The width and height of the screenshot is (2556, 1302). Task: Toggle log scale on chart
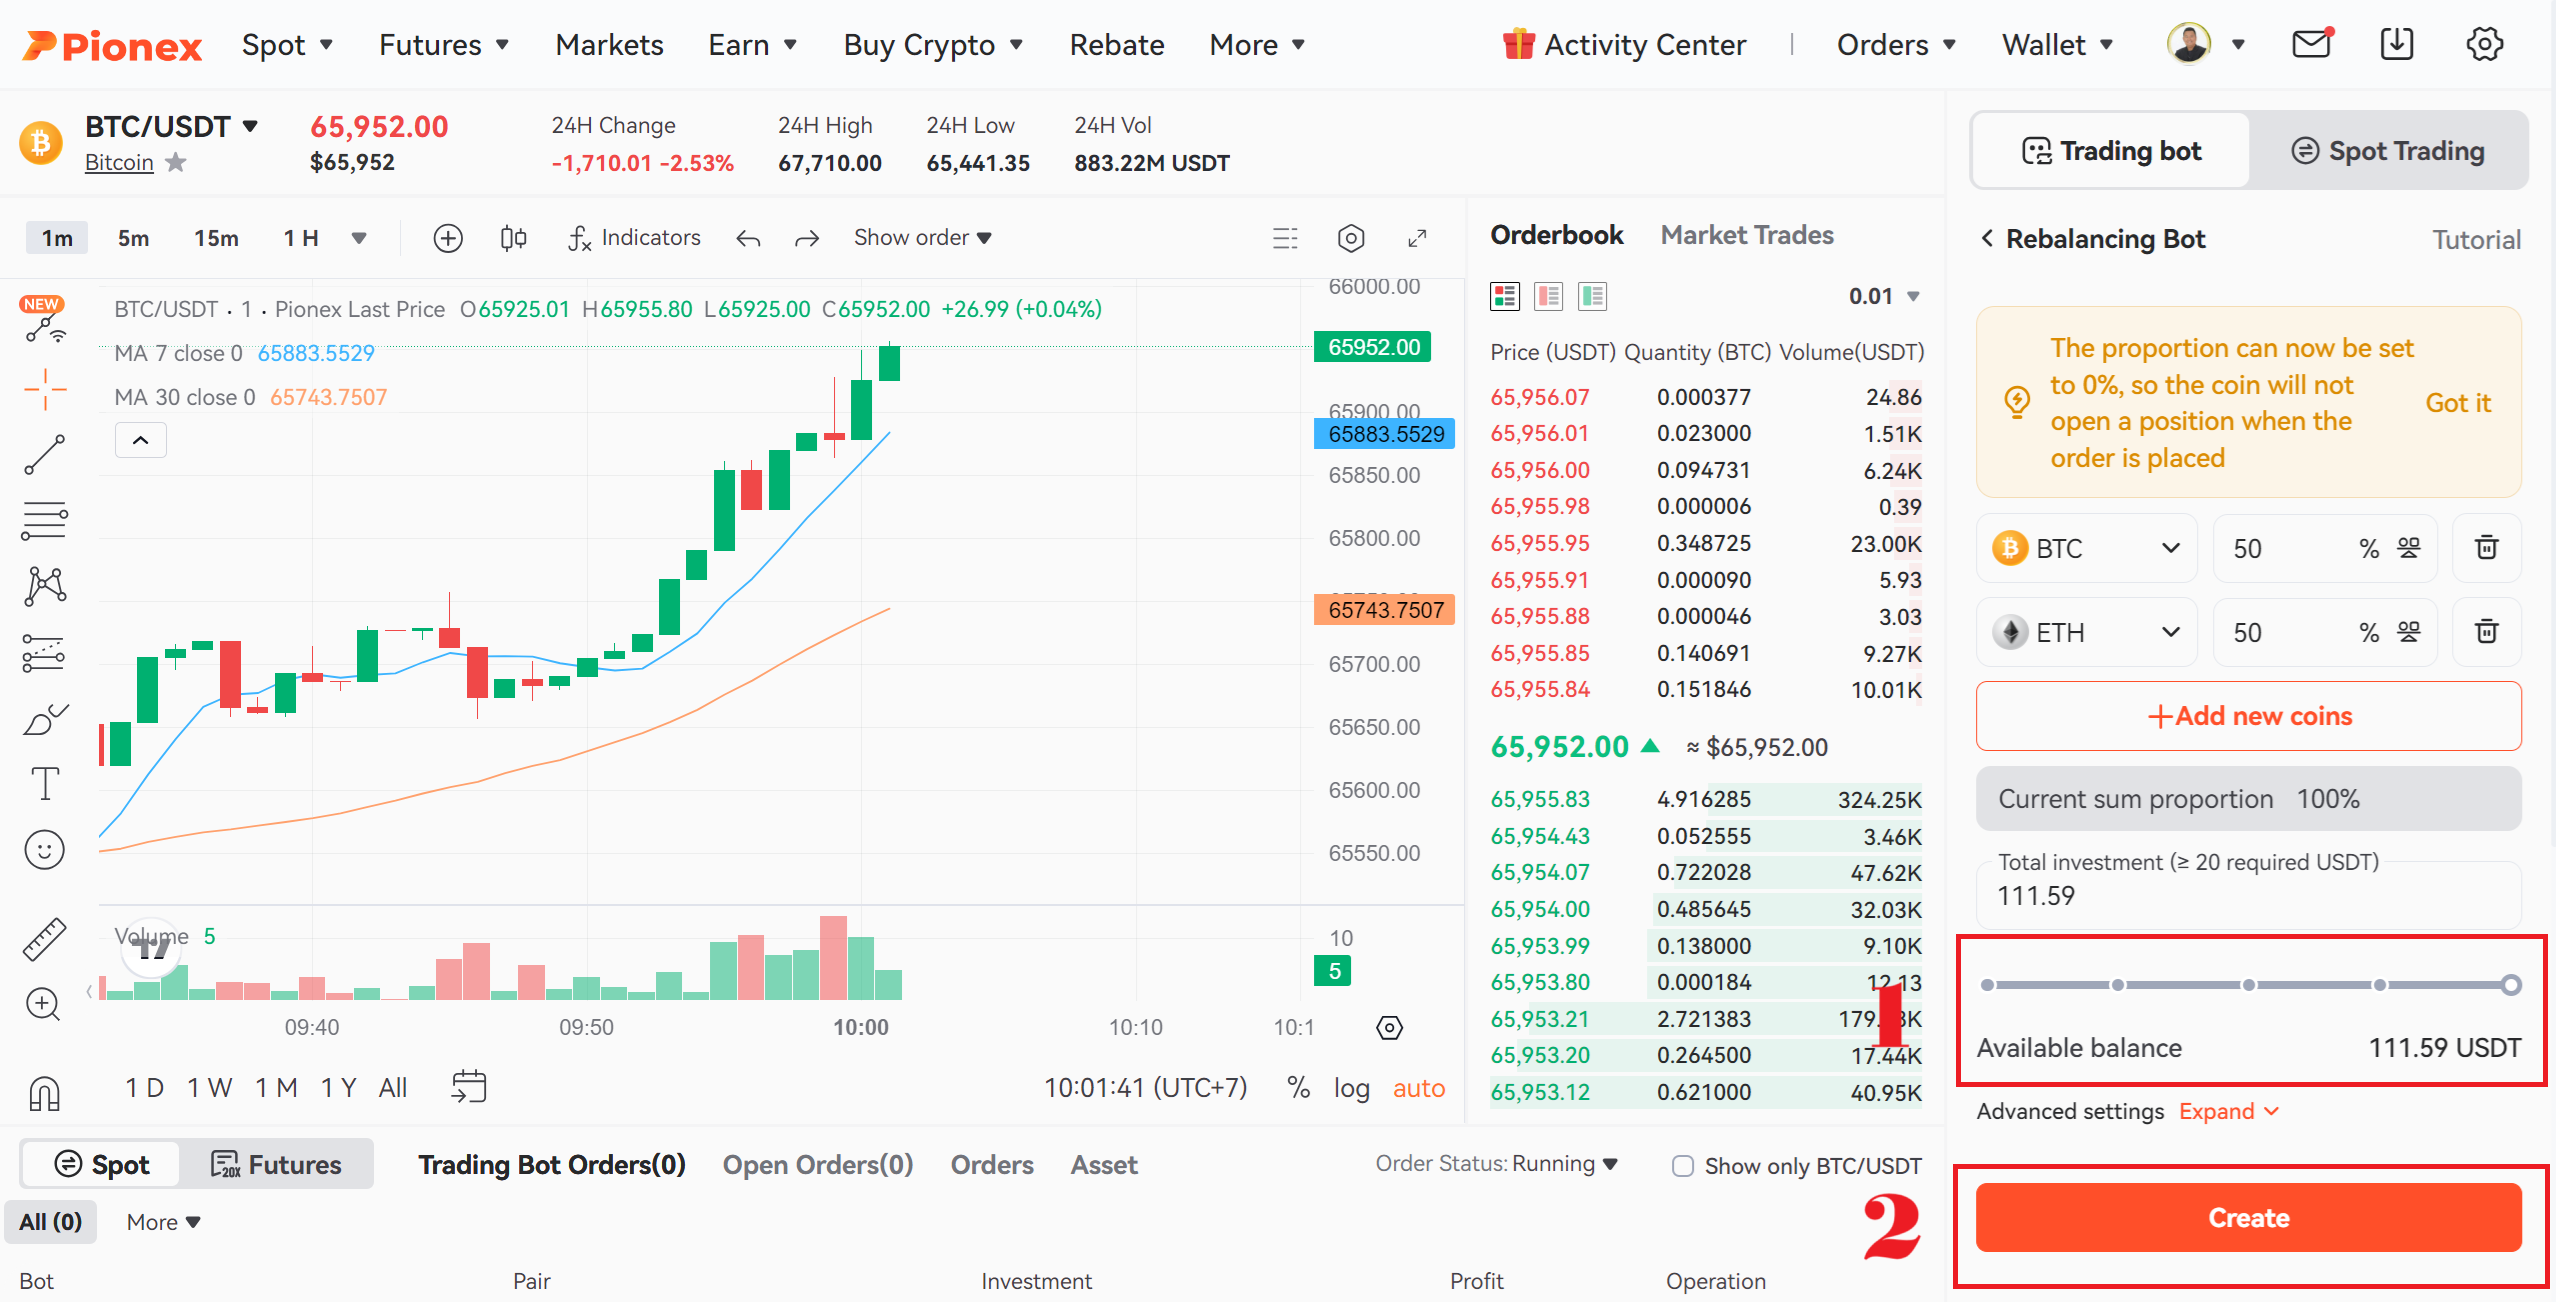[1351, 1088]
